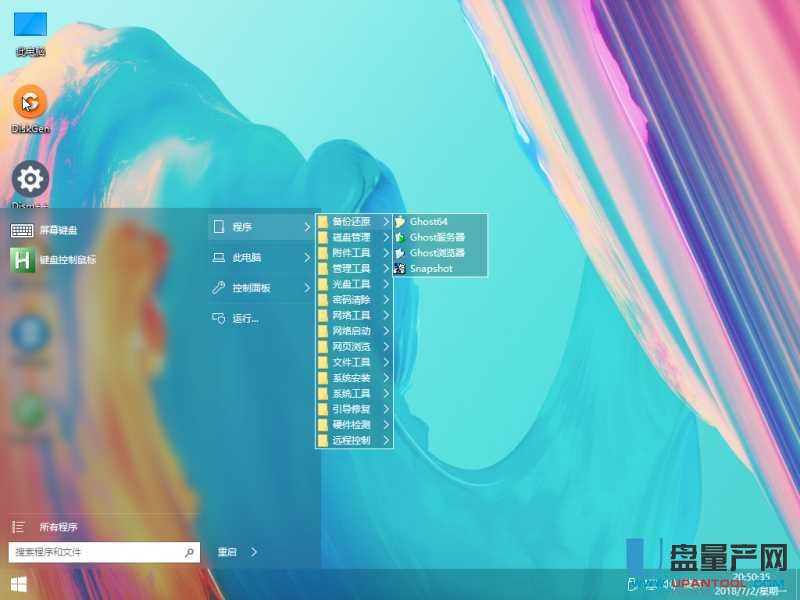Open the Dism++ gear desktop icon

[x=30, y=180]
